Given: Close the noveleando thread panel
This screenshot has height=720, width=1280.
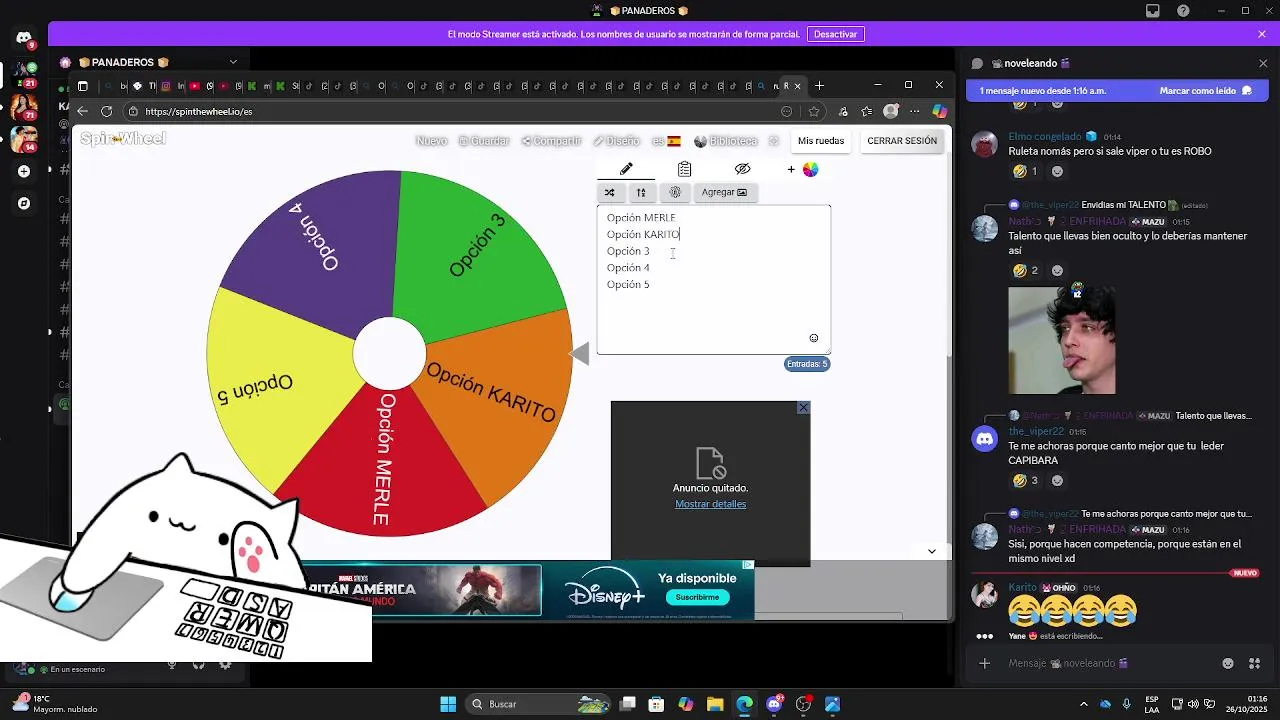Looking at the screenshot, I should pos(1263,63).
